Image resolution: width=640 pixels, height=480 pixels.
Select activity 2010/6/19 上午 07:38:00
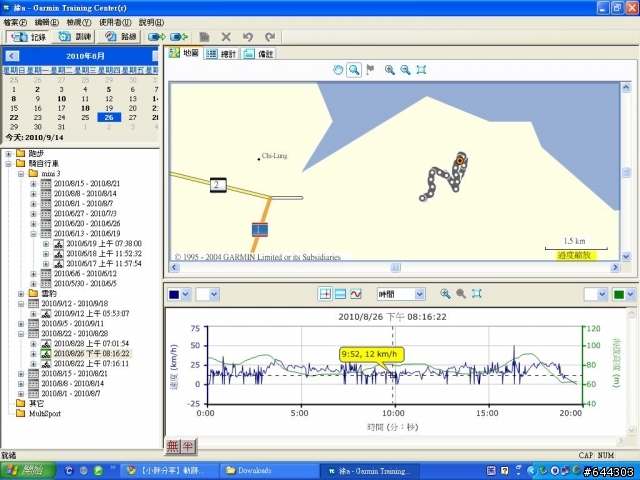point(104,244)
